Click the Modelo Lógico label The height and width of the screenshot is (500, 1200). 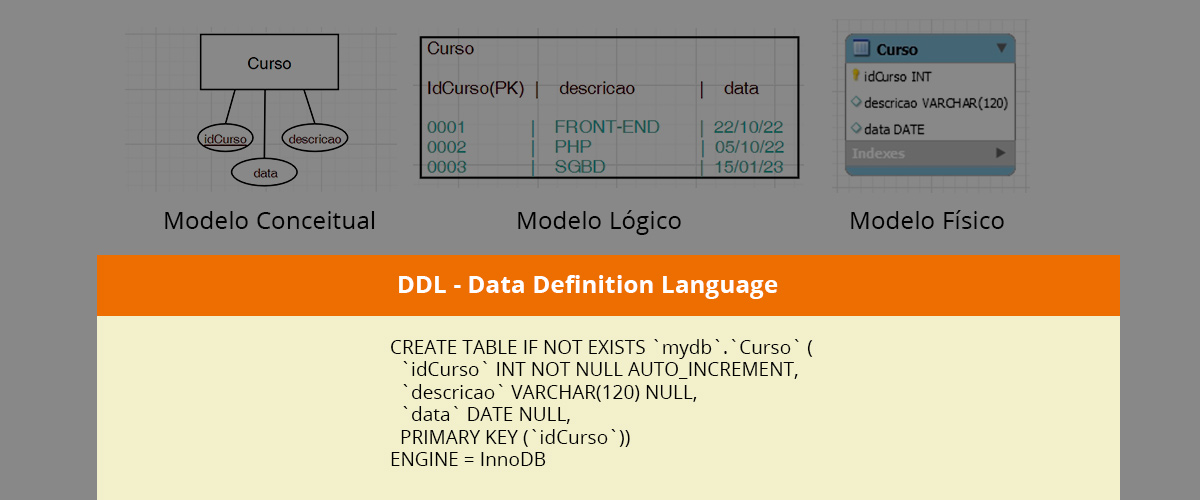click(599, 220)
